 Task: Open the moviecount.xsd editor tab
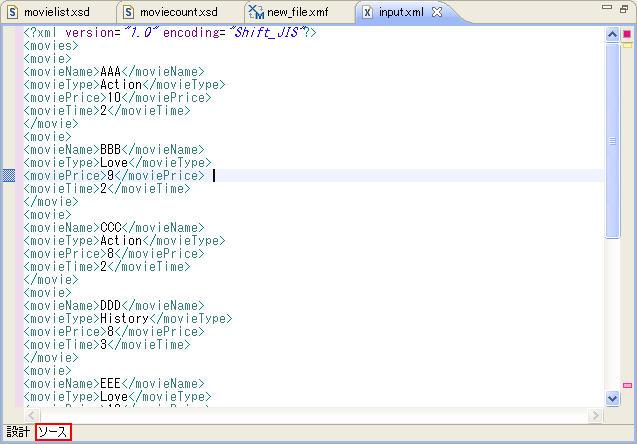175,12
